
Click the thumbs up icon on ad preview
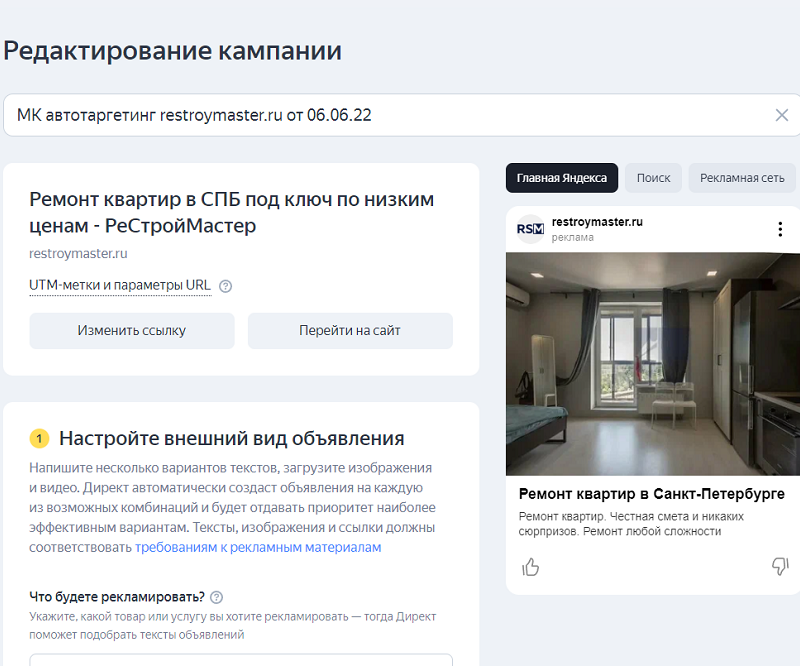pos(531,567)
